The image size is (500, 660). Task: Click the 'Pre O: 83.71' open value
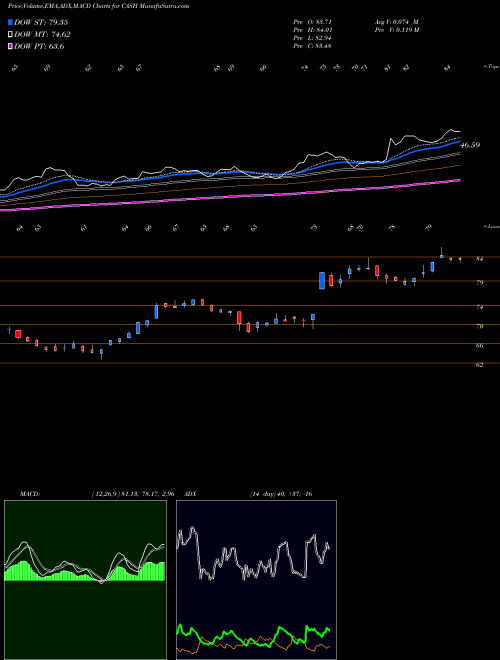tap(312, 22)
